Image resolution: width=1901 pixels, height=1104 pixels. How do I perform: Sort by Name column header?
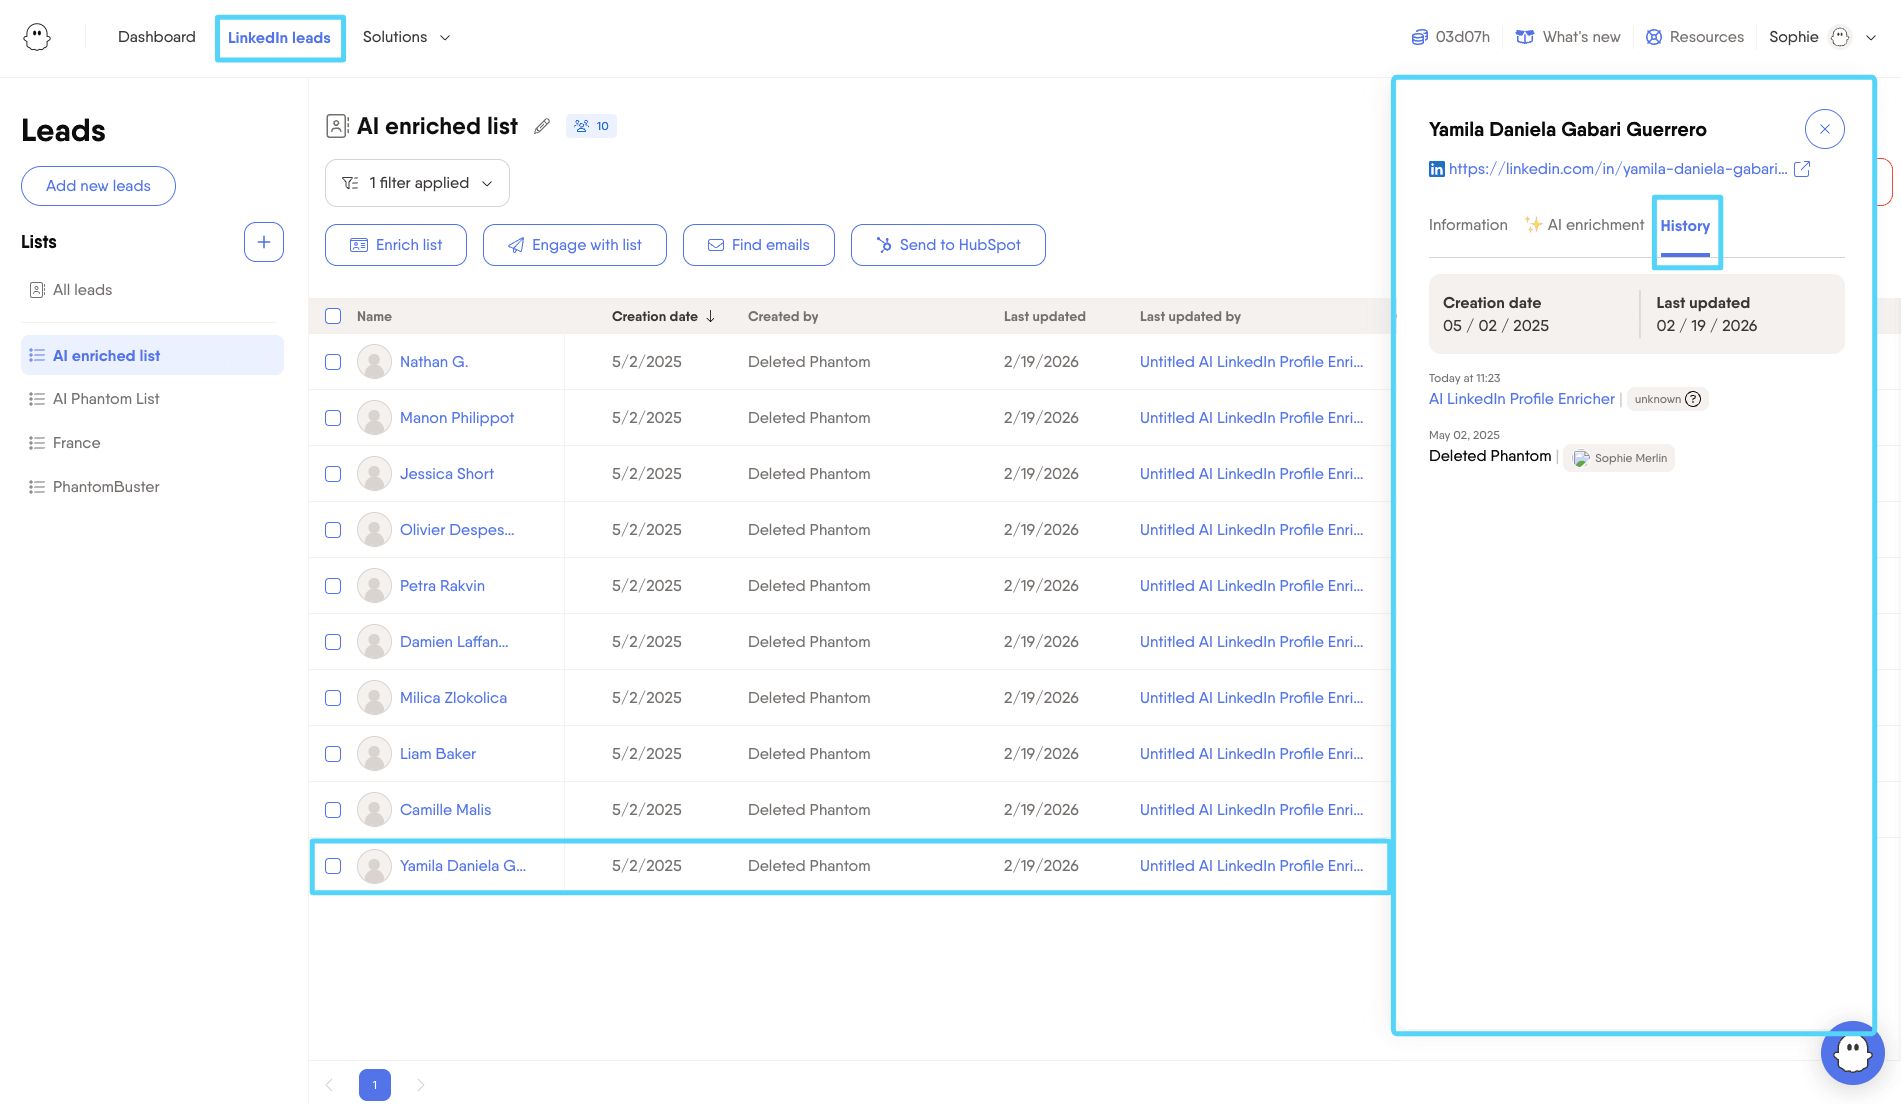point(374,316)
